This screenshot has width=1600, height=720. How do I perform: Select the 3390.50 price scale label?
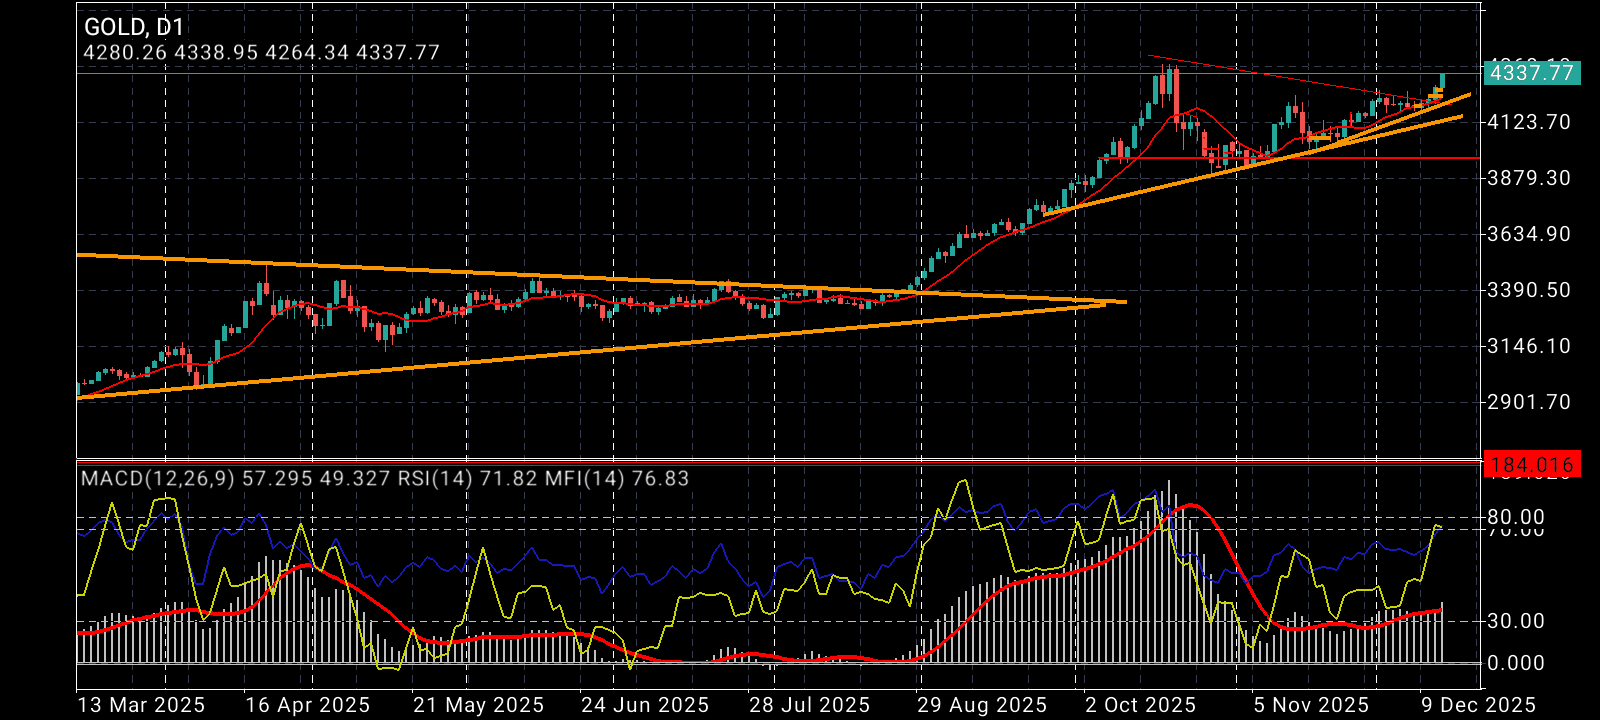pos(1529,290)
